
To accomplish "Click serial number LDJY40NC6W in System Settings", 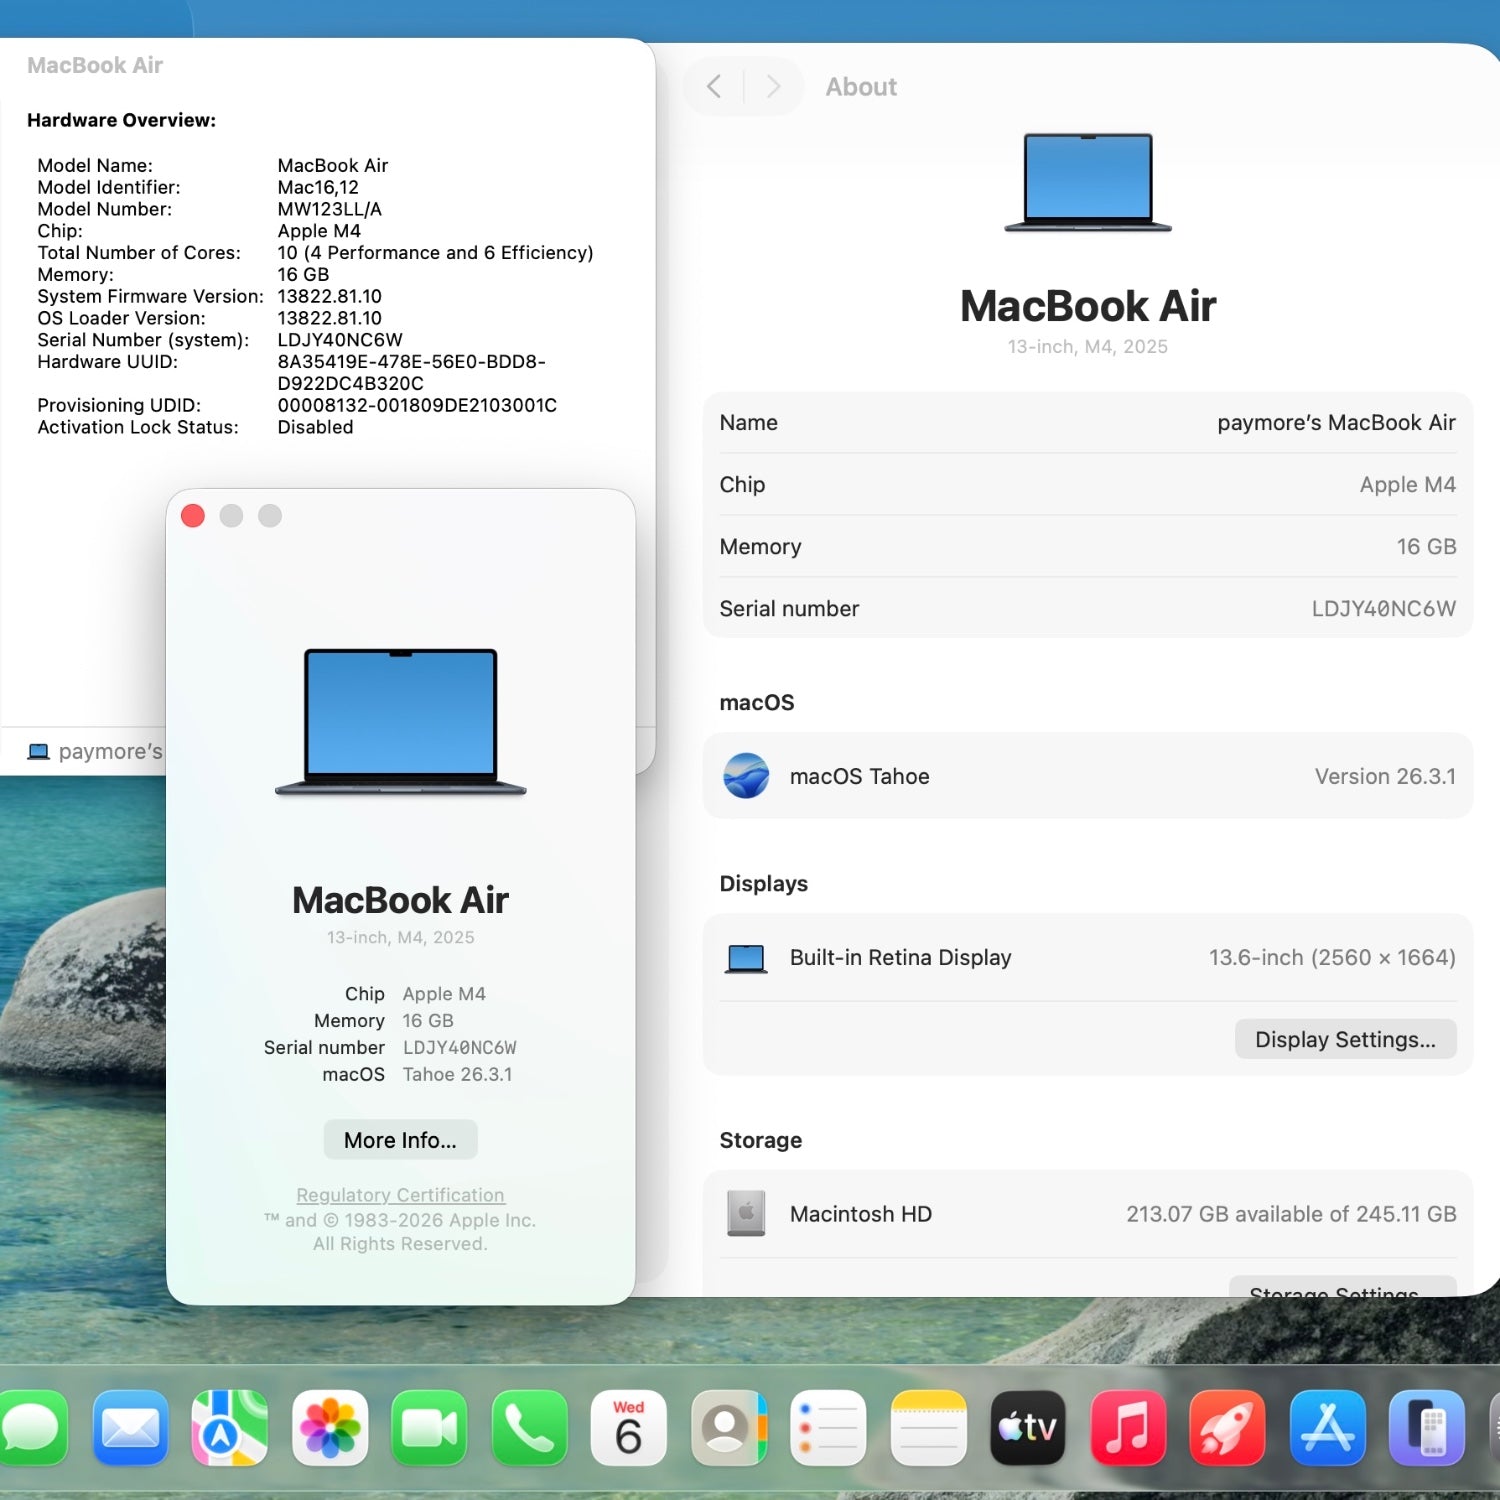I will pos(1383,609).
